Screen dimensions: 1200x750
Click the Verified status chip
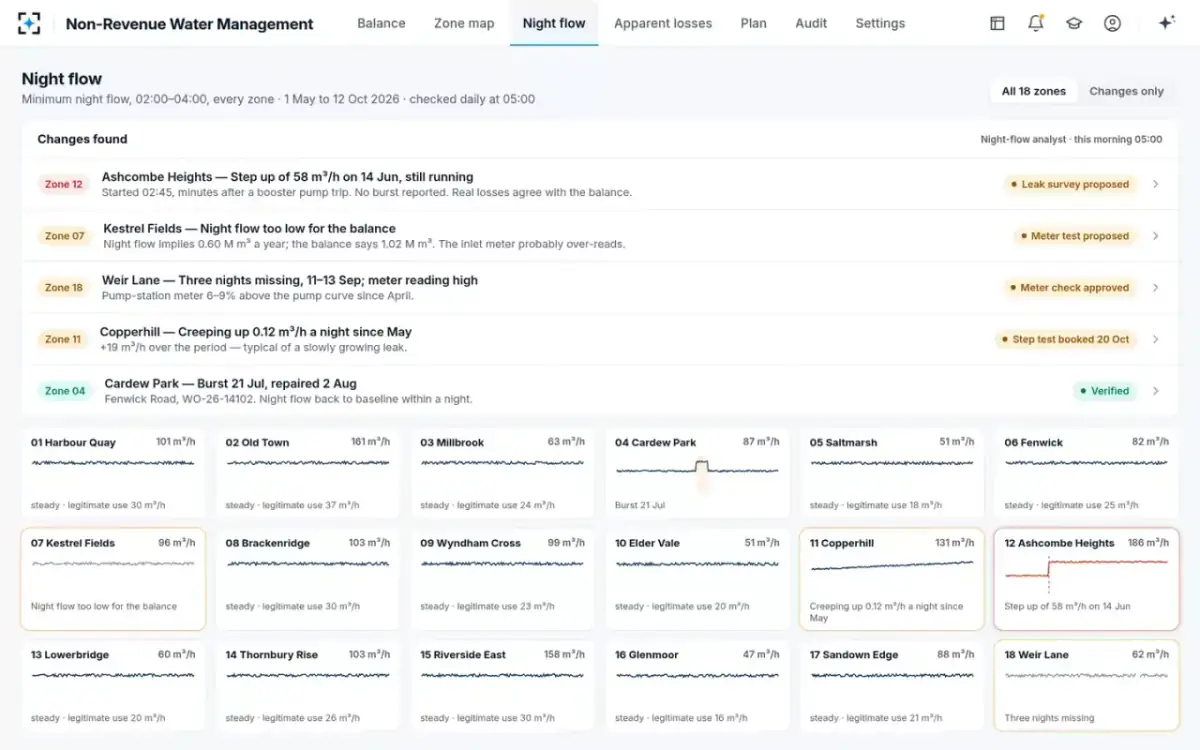[x=1105, y=391]
